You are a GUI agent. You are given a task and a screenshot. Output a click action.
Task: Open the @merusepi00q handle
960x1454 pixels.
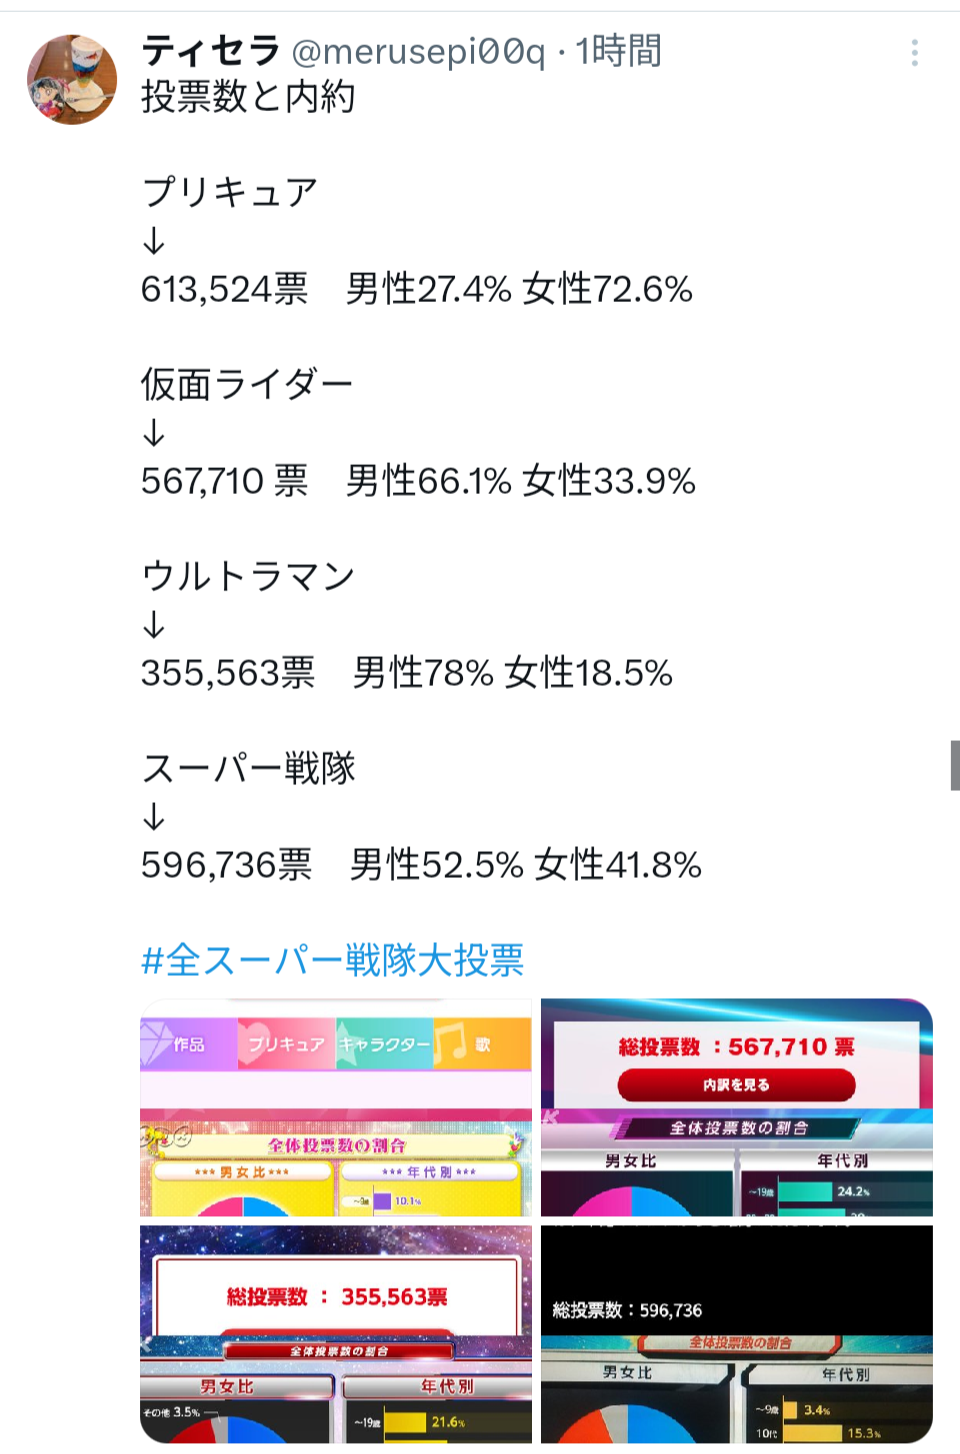pyautogui.click(x=418, y=51)
